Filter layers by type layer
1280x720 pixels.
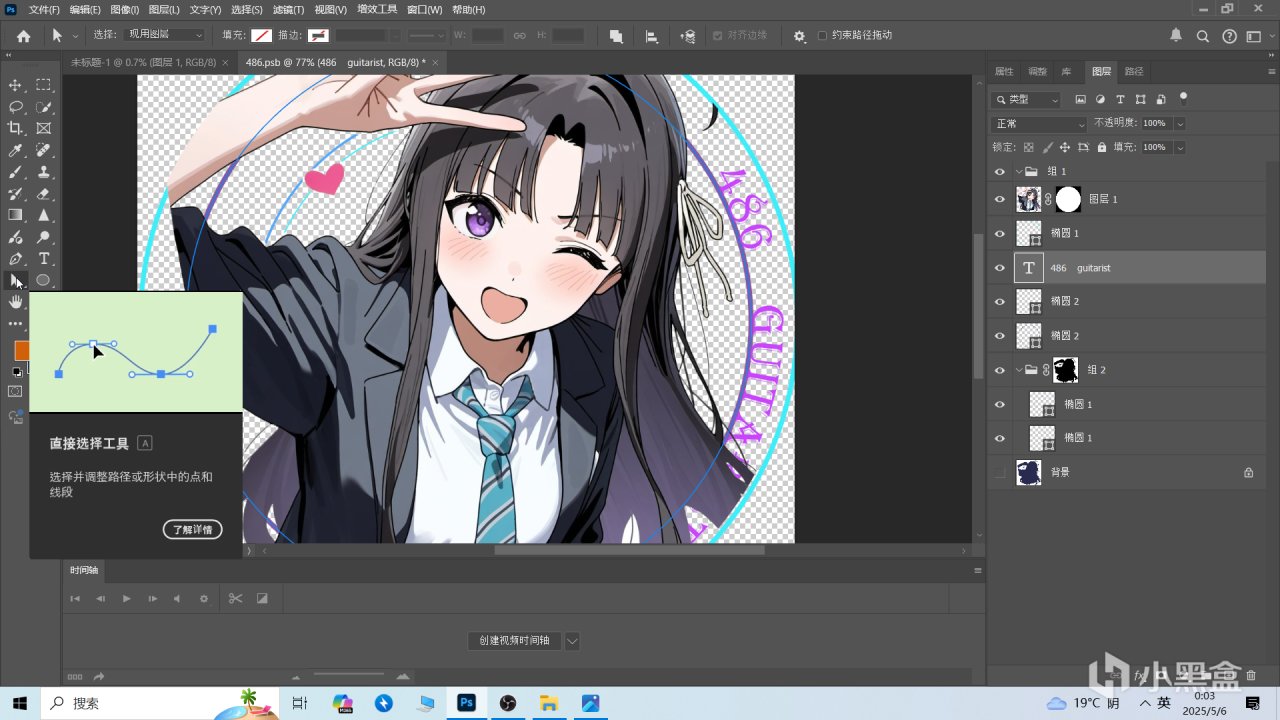[x=1120, y=99]
